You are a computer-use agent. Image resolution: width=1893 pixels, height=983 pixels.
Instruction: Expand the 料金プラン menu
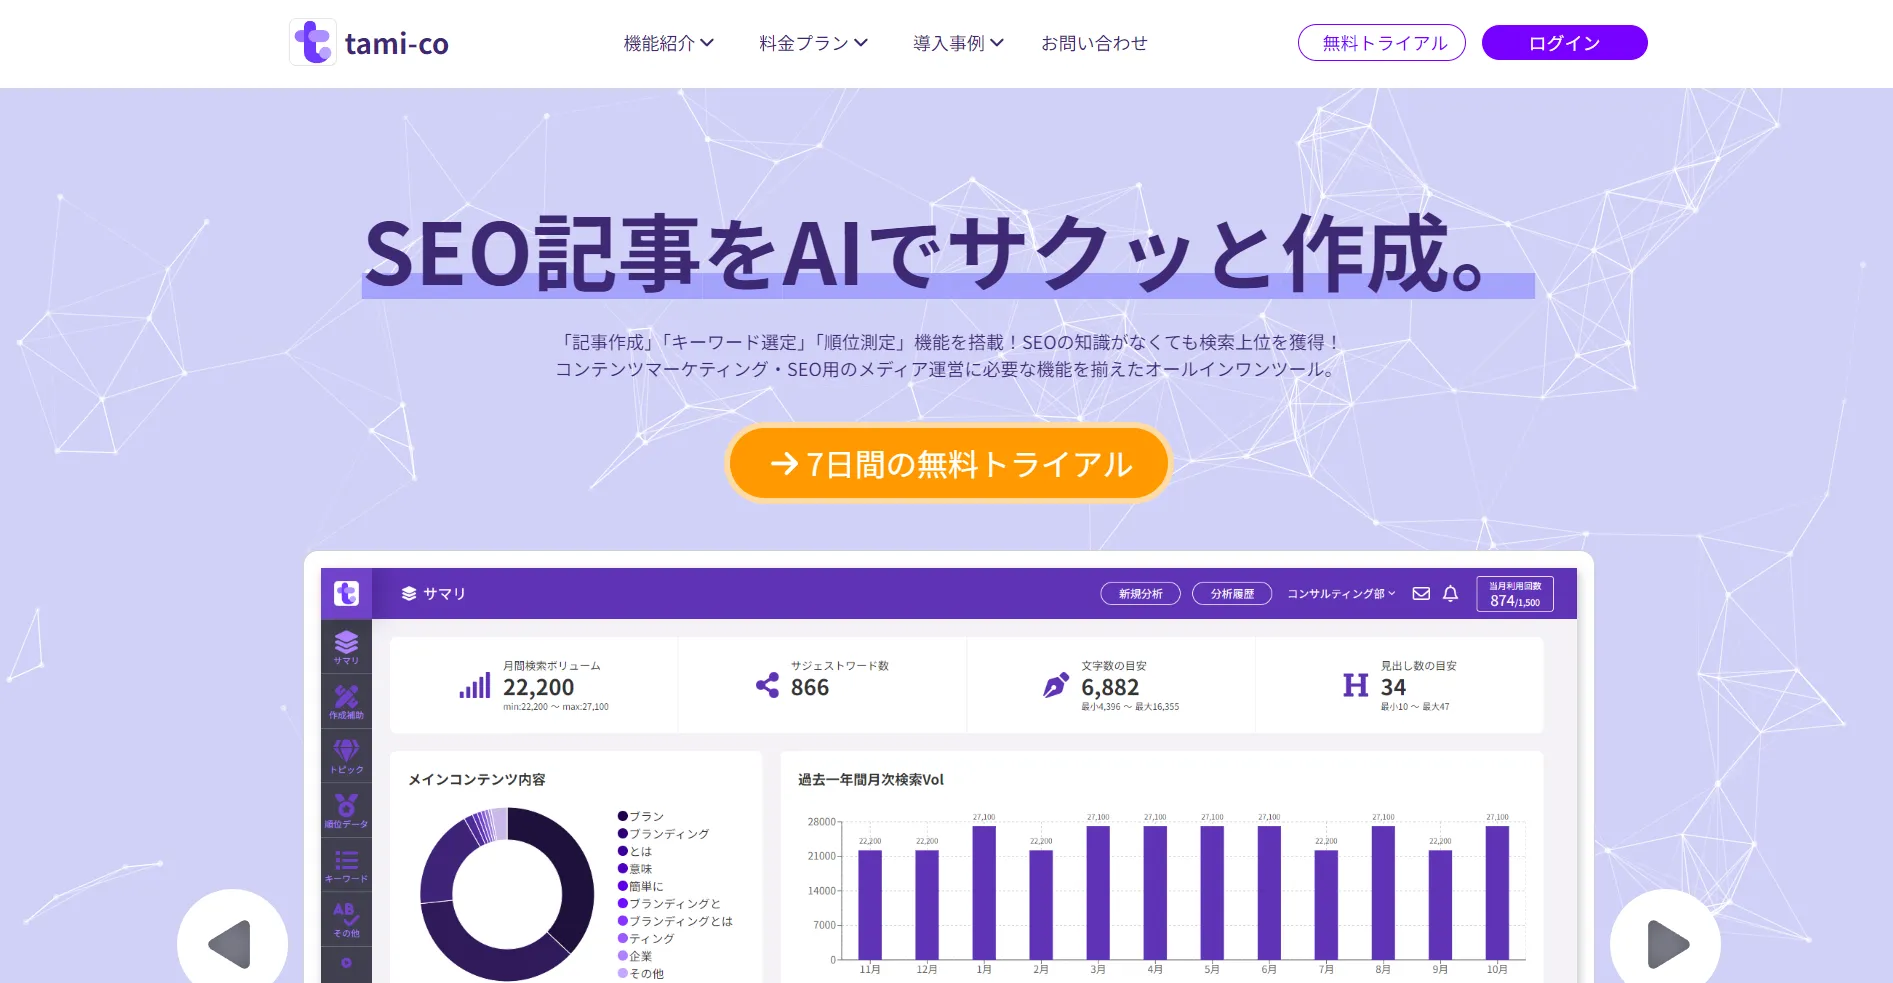(813, 43)
